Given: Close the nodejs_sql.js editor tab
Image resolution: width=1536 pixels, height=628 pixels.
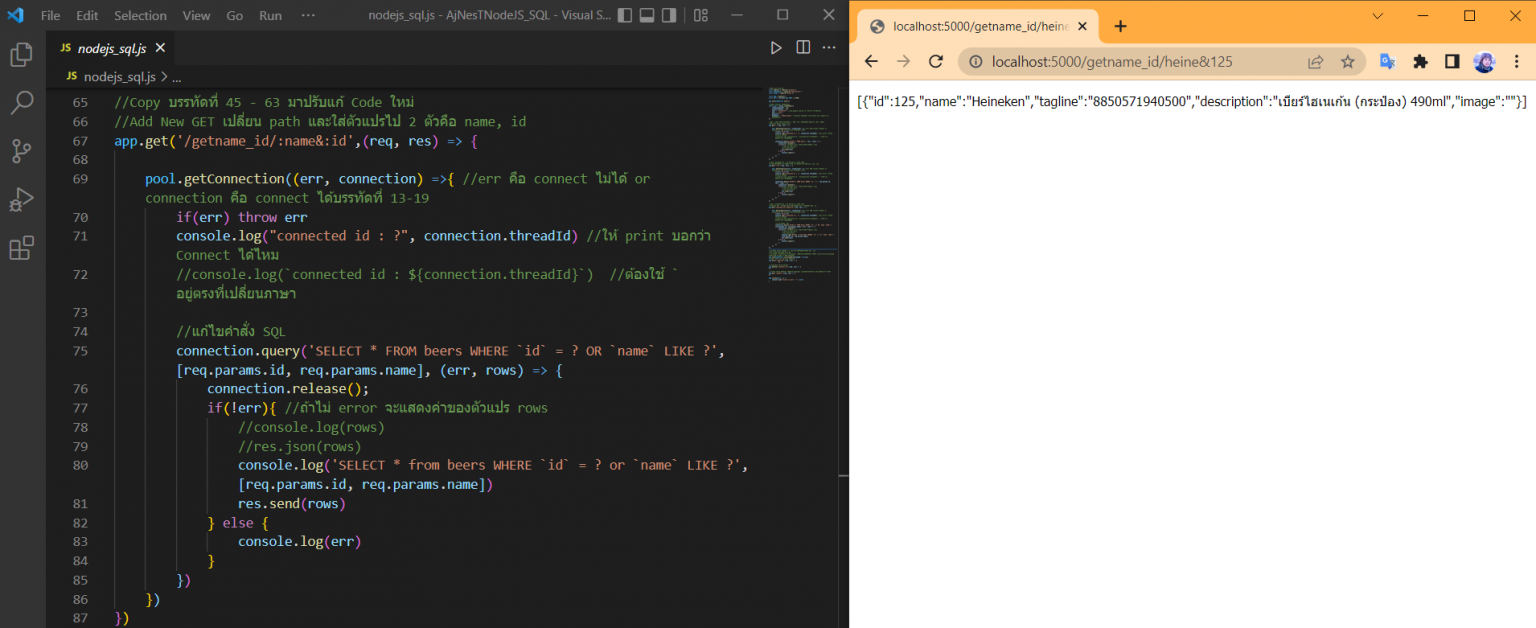Looking at the screenshot, I should click(x=160, y=47).
